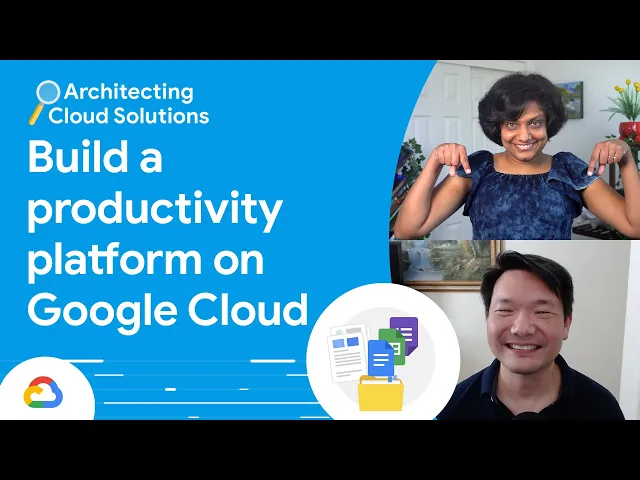
Task: Click the yellow folder icon
Action: point(380,393)
